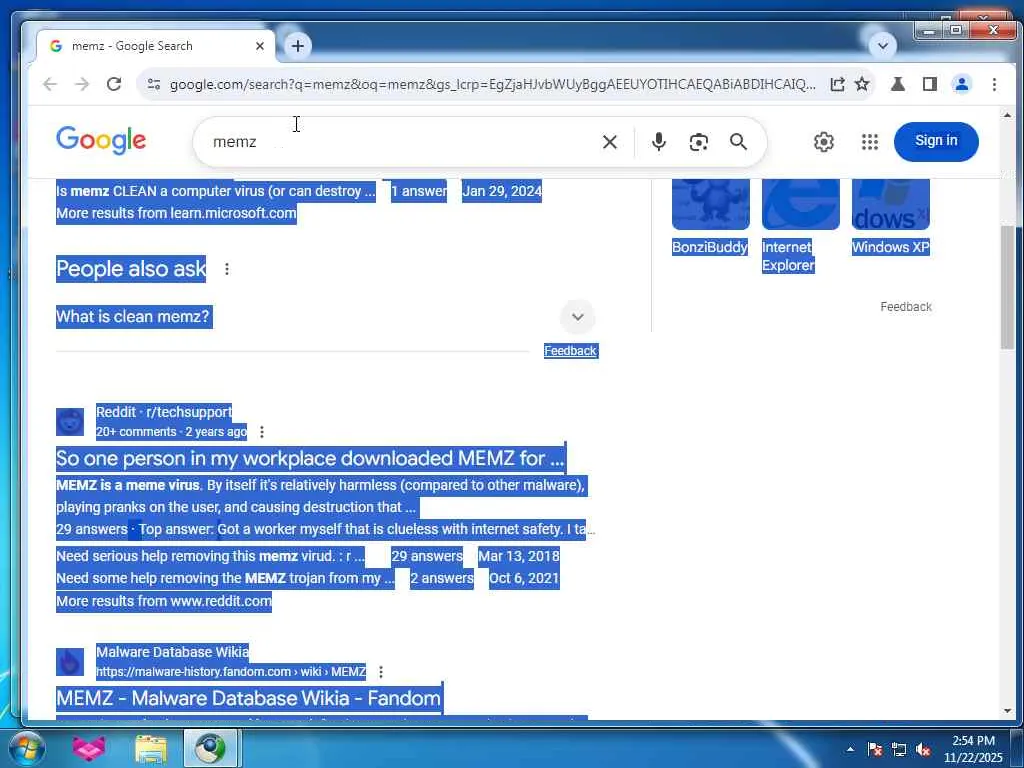The width and height of the screenshot is (1024, 768).
Task: Click scrollbar down arrow
Action: tap(1007, 711)
